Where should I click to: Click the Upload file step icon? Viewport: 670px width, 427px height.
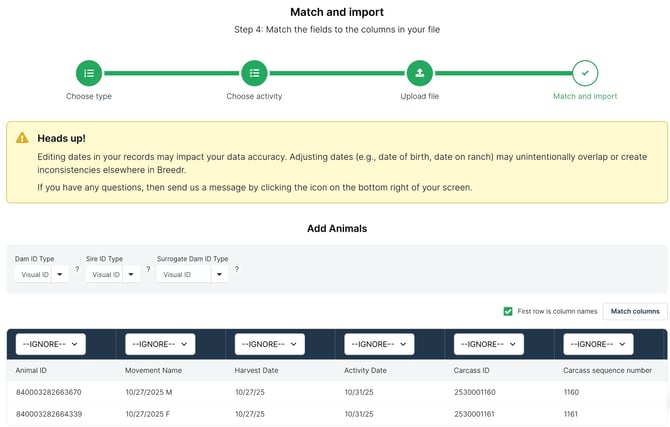click(419, 73)
